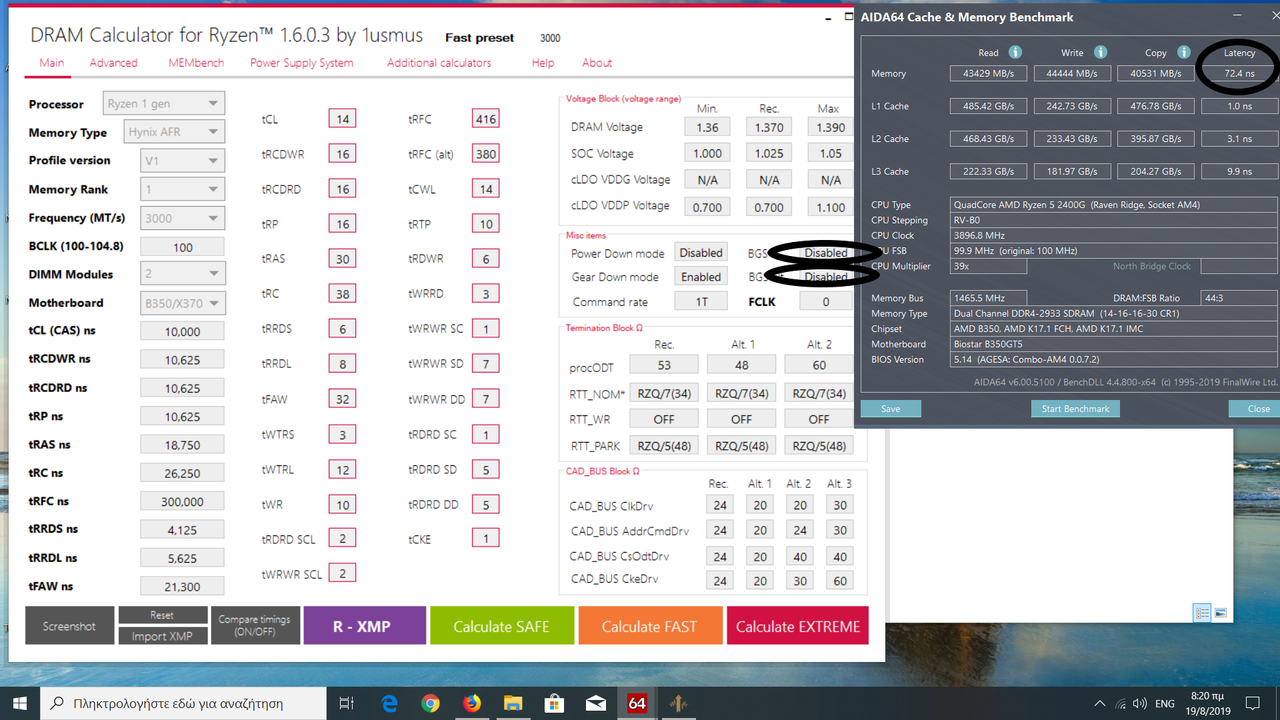Switch to large icons view in background window

tap(1220, 613)
